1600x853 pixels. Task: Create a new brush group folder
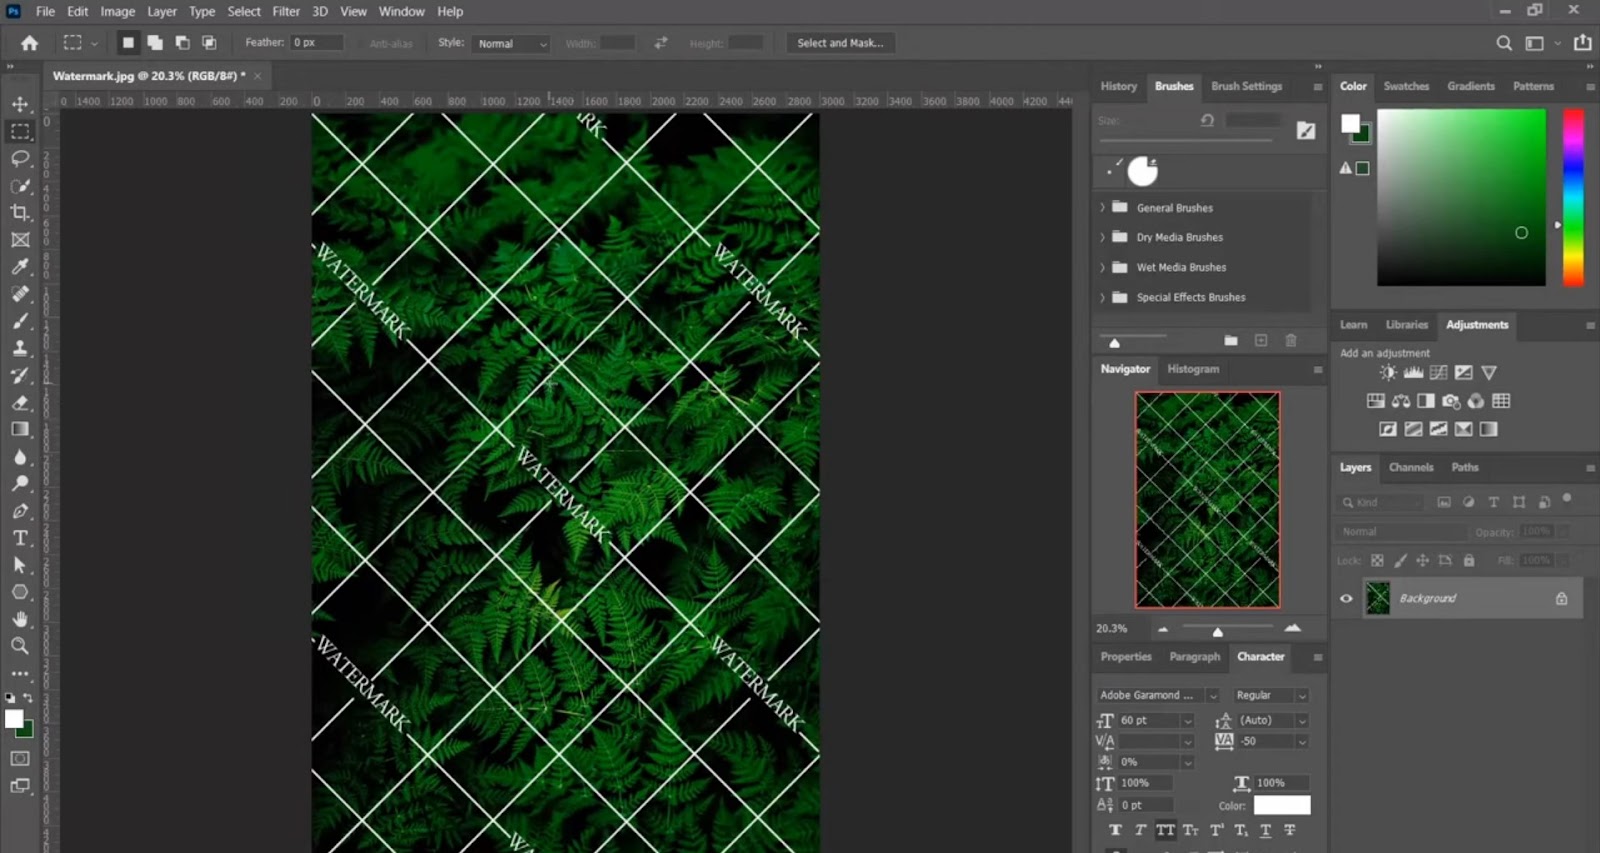1231,341
